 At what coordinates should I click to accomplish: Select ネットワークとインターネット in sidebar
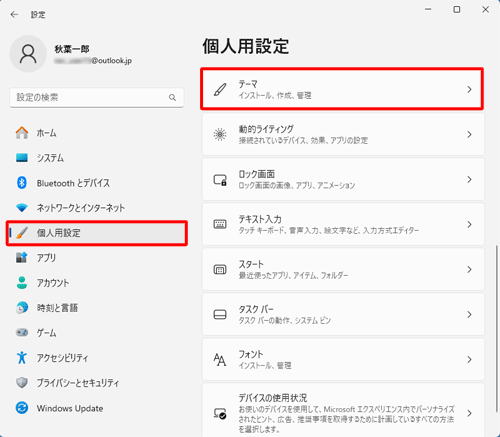coord(97,208)
